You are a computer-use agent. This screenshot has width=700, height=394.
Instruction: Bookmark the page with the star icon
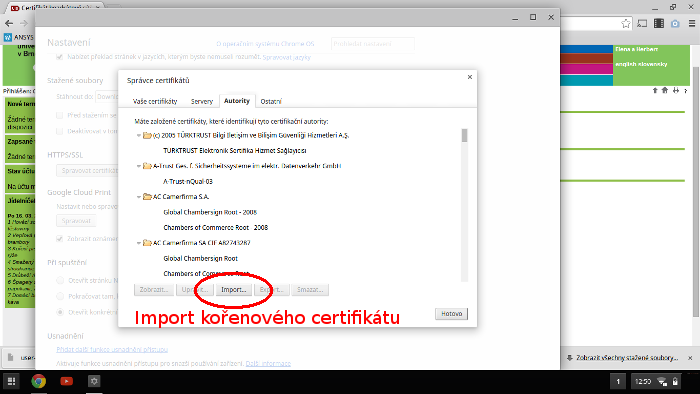(626, 24)
